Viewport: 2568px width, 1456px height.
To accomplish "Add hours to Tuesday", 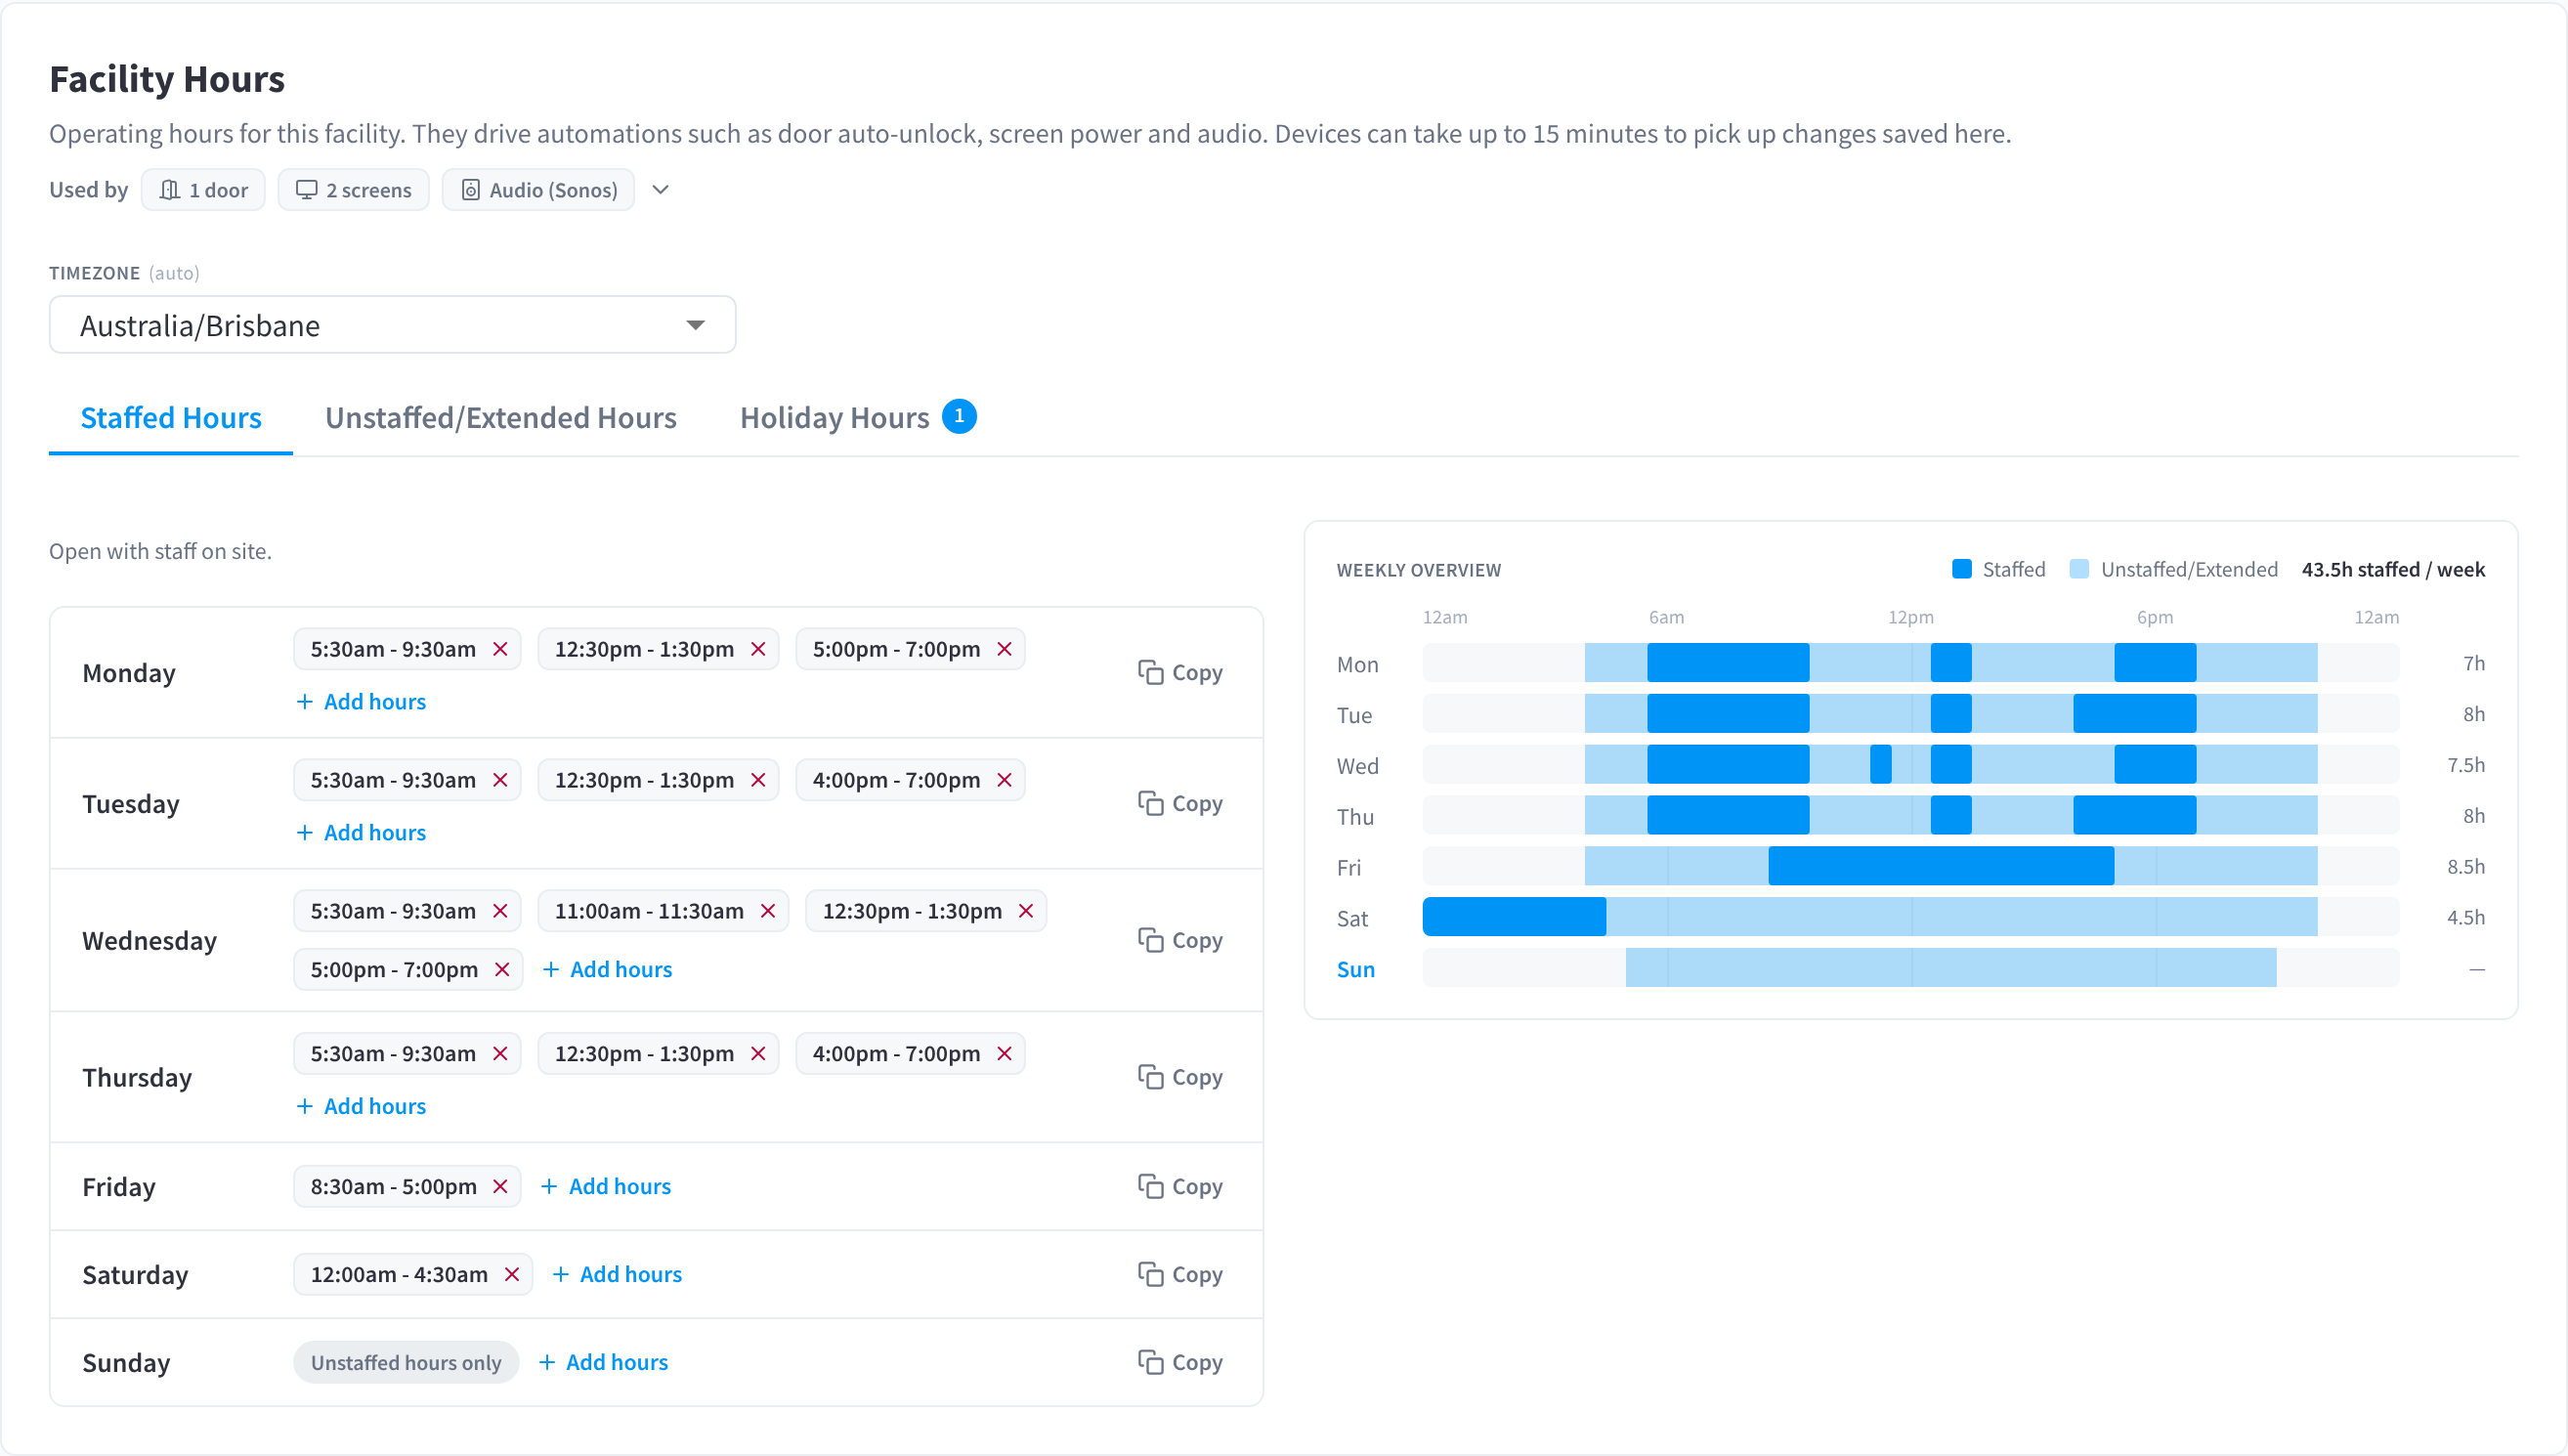I will (361, 833).
